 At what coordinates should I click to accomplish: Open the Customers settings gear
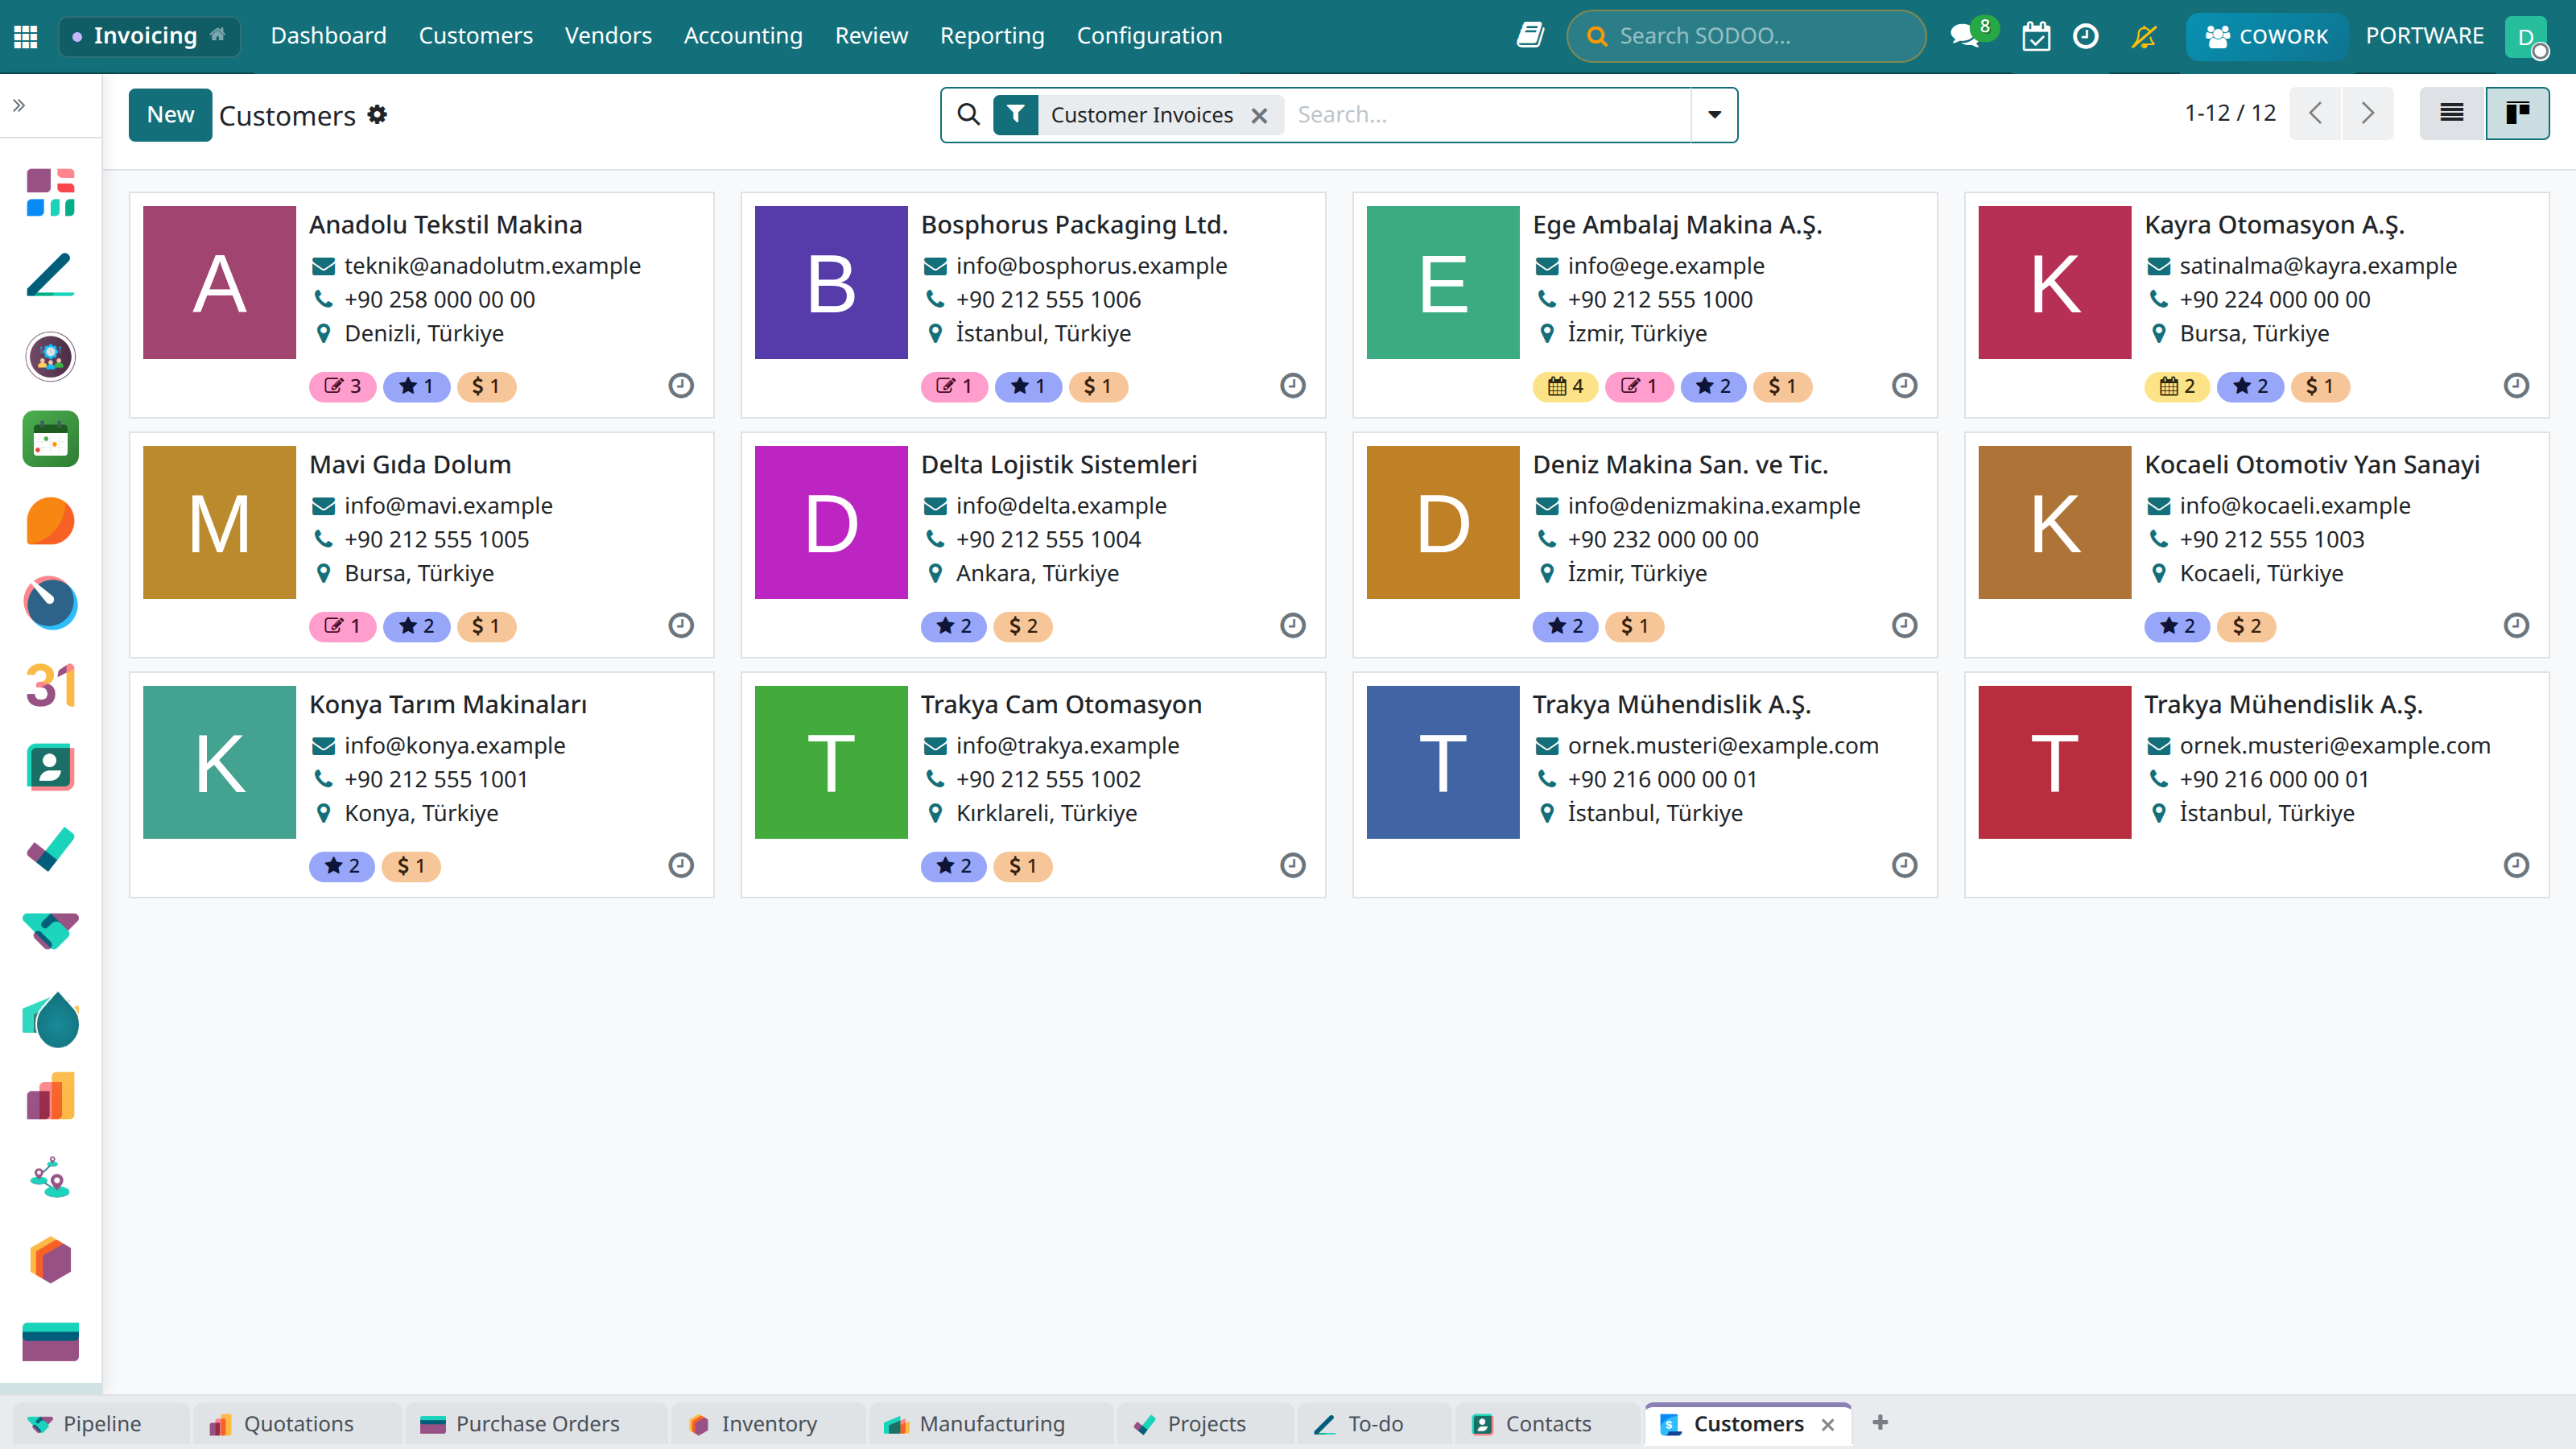[x=377, y=114]
